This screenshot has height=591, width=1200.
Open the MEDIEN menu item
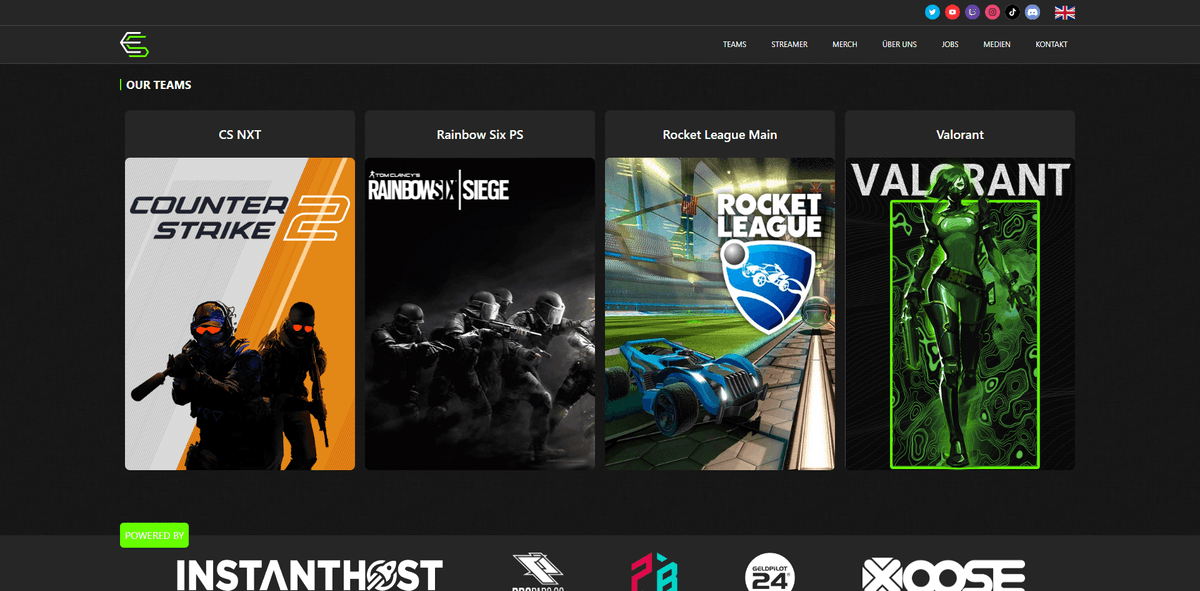[996, 45]
